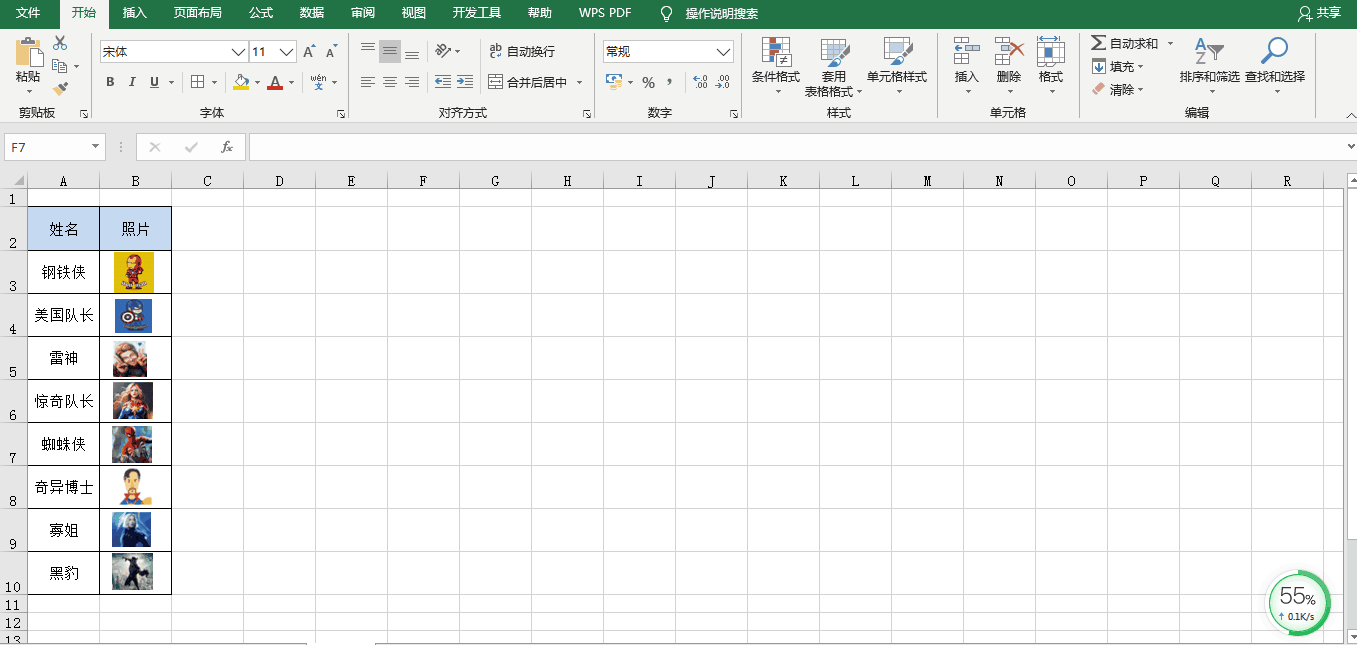Screen dimensions: 1357x645
Task: Click the fill color bucket icon
Action: (x=241, y=82)
